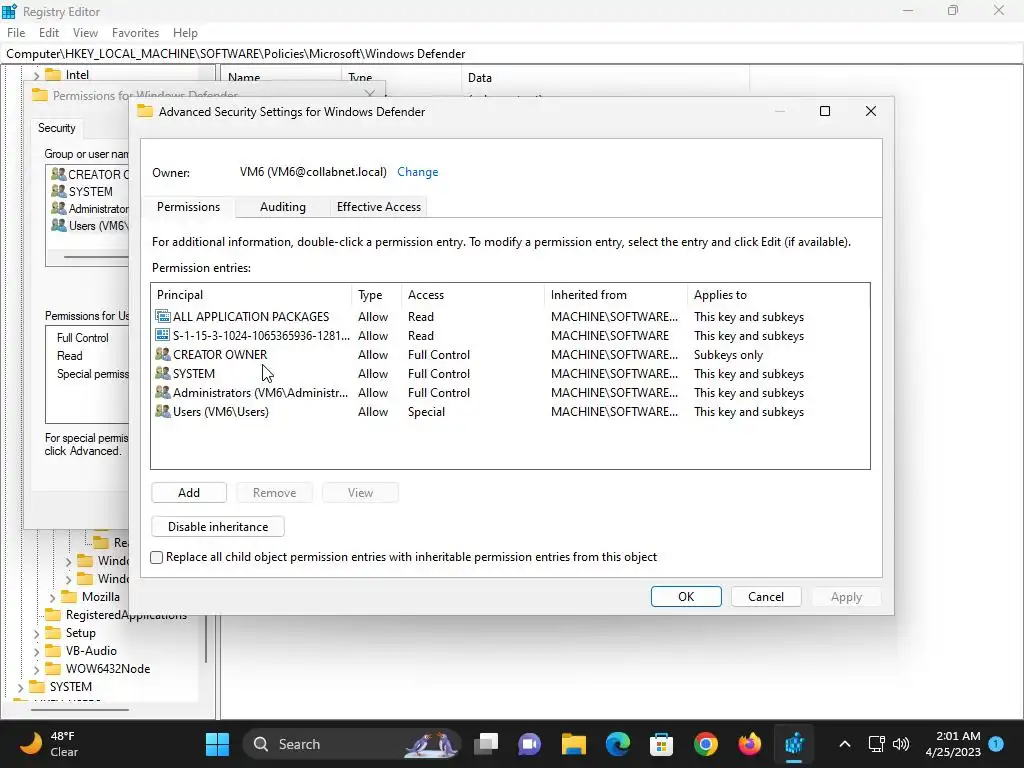Open the View menu in Registry Editor
Viewport: 1024px width, 768px height.
tap(85, 33)
